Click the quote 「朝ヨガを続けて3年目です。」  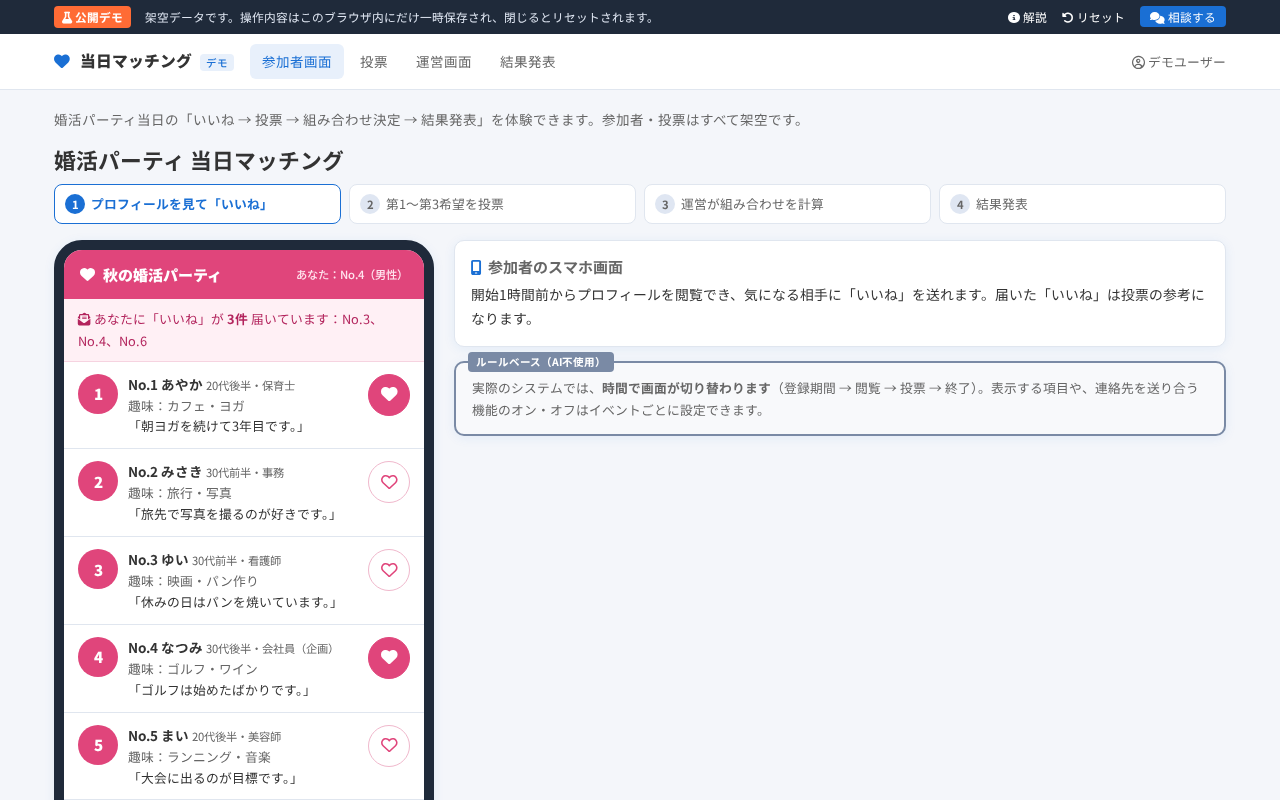[x=218, y=427]
